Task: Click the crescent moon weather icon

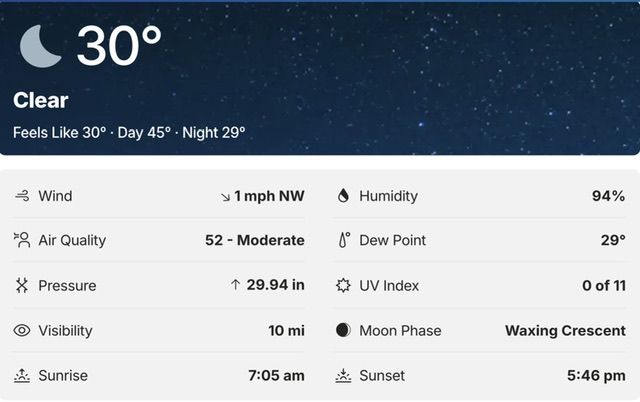Action: pyautogui.click(x=40, y=45)
